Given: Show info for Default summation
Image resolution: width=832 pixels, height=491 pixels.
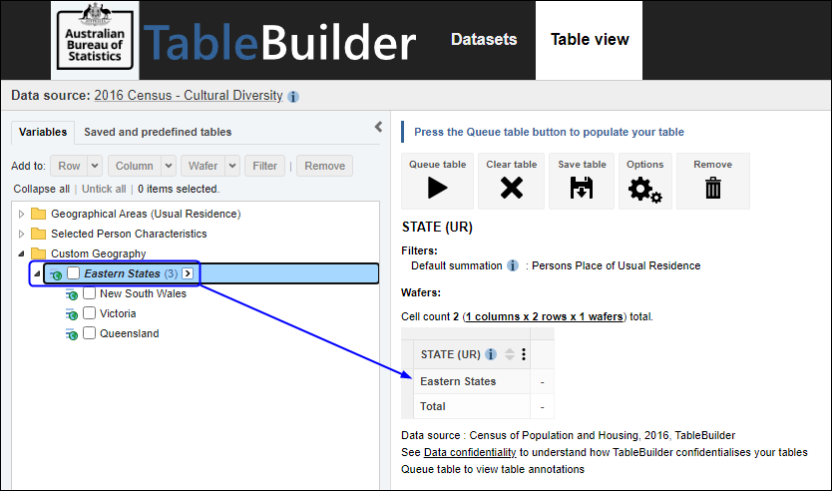Looking at the screenshot, I should (513, 265).
